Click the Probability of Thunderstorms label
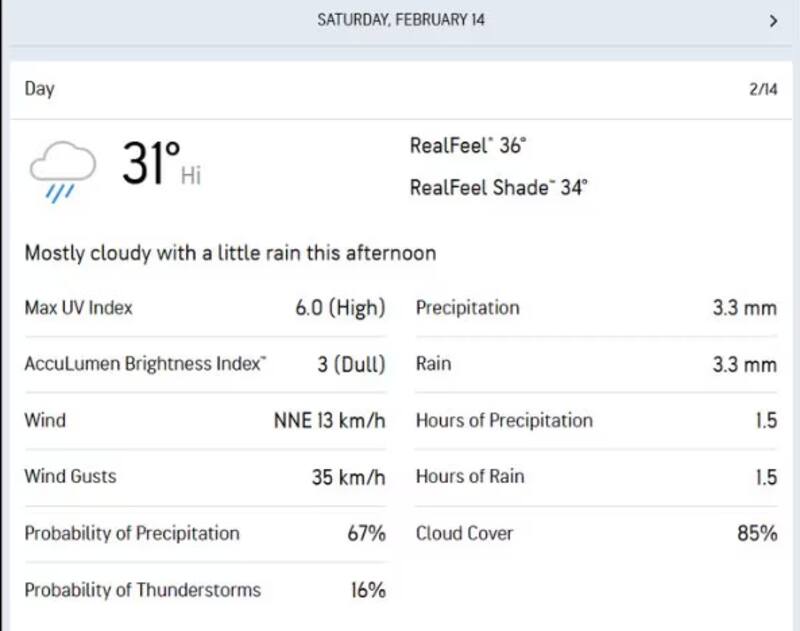800x631 pixels. tap(142, 590)
